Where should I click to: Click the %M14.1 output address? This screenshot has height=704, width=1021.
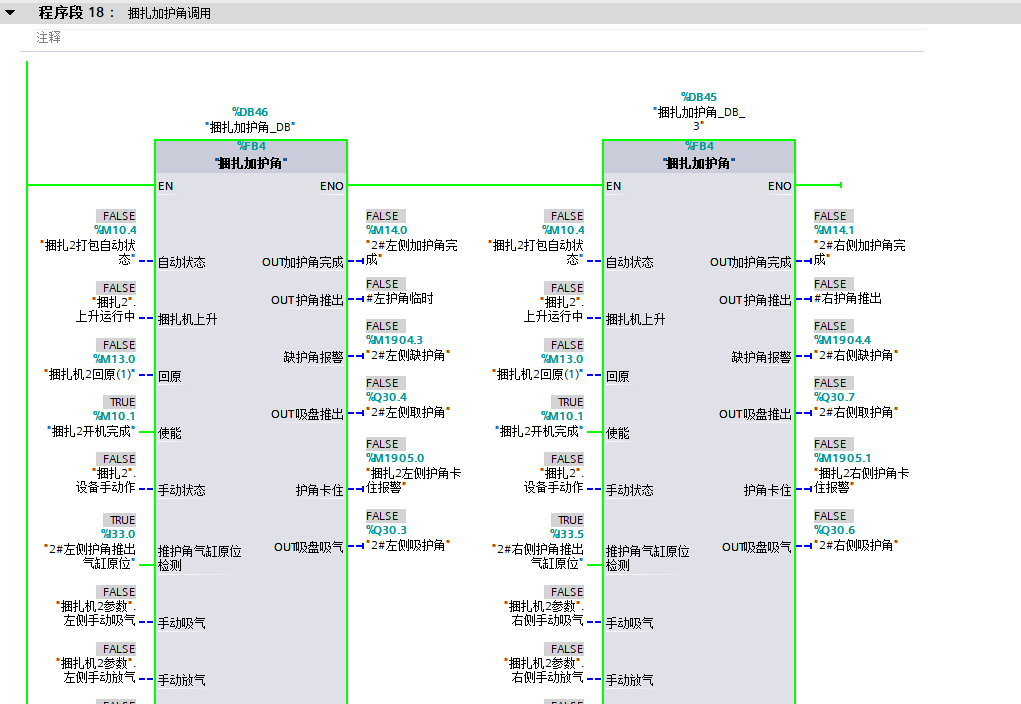[835, 230]
